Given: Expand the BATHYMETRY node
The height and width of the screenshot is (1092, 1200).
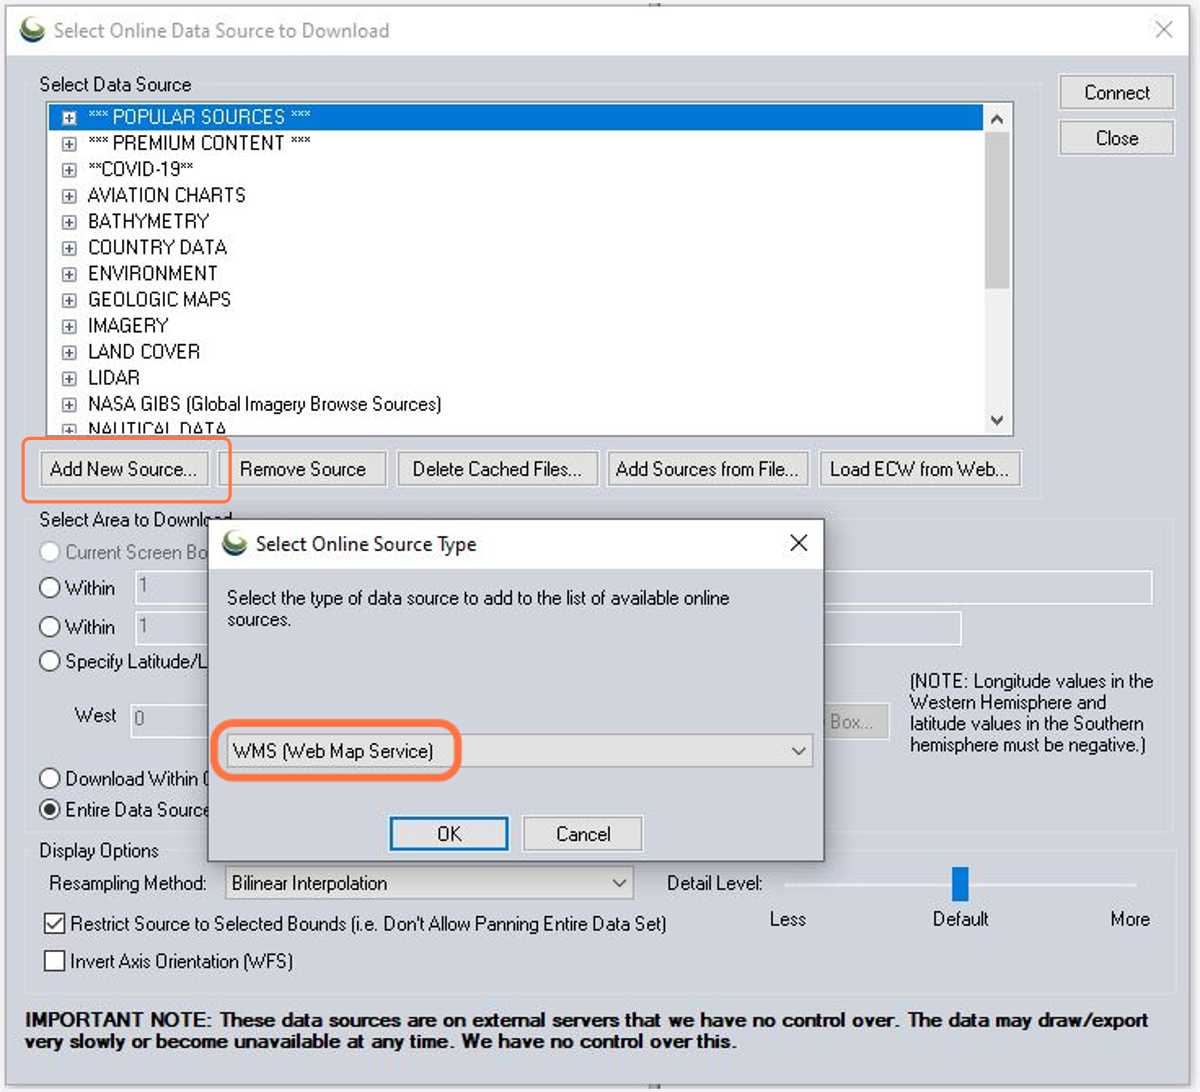Looking at the screenshot, I should click(69, 222).
